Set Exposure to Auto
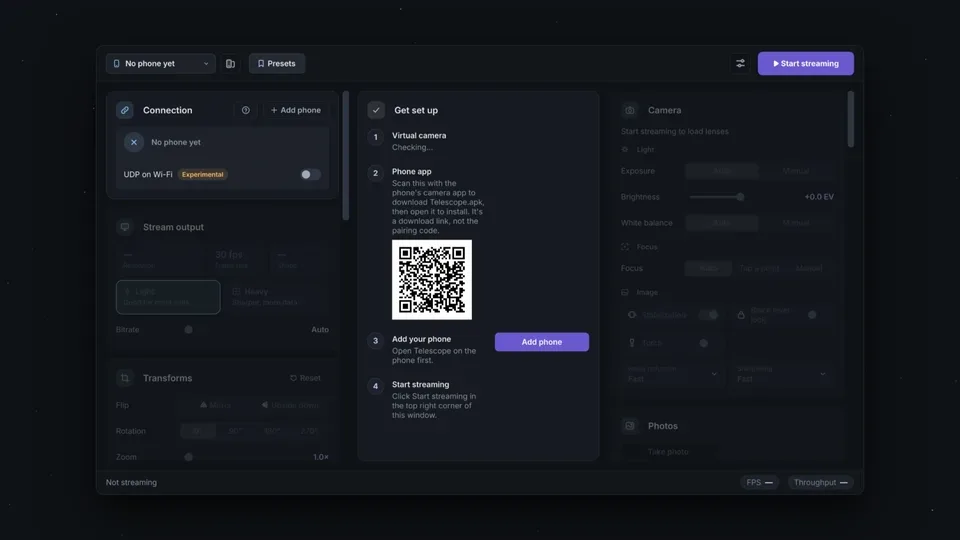The width and height of the screenshot is (960, 540). tap(722, 171)
